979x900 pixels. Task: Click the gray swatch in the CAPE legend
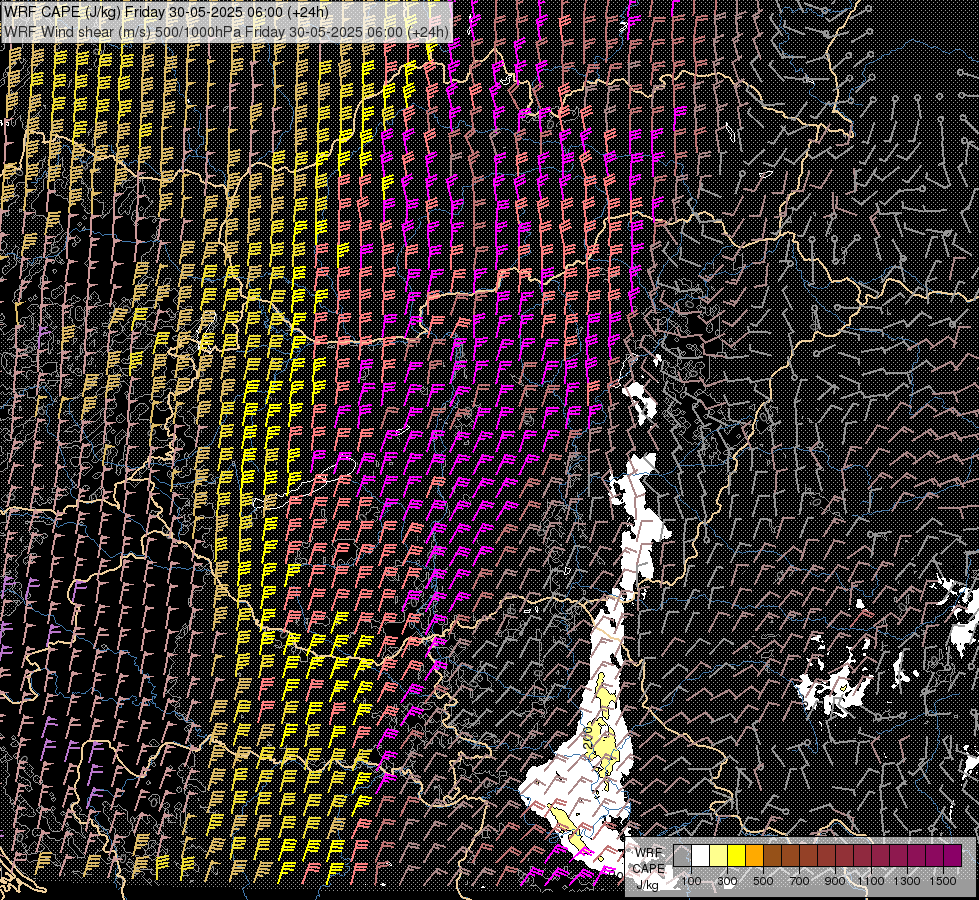(x=682, y=856)
